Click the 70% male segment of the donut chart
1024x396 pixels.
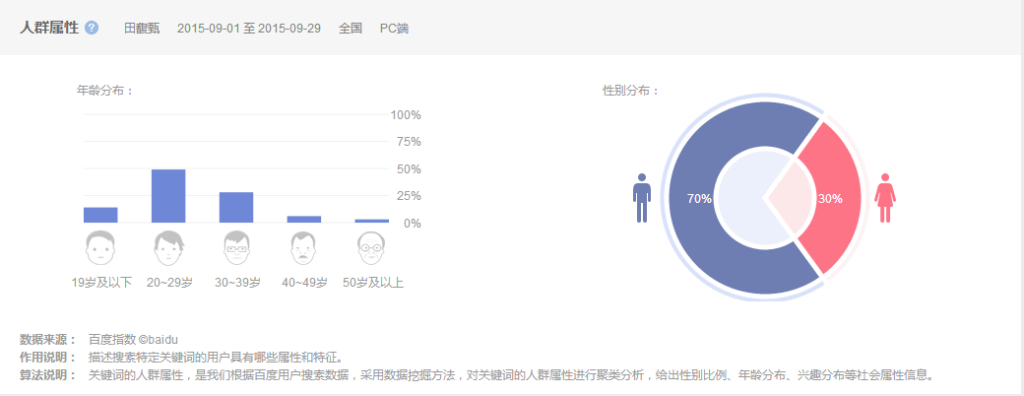(x=699, y=199)
